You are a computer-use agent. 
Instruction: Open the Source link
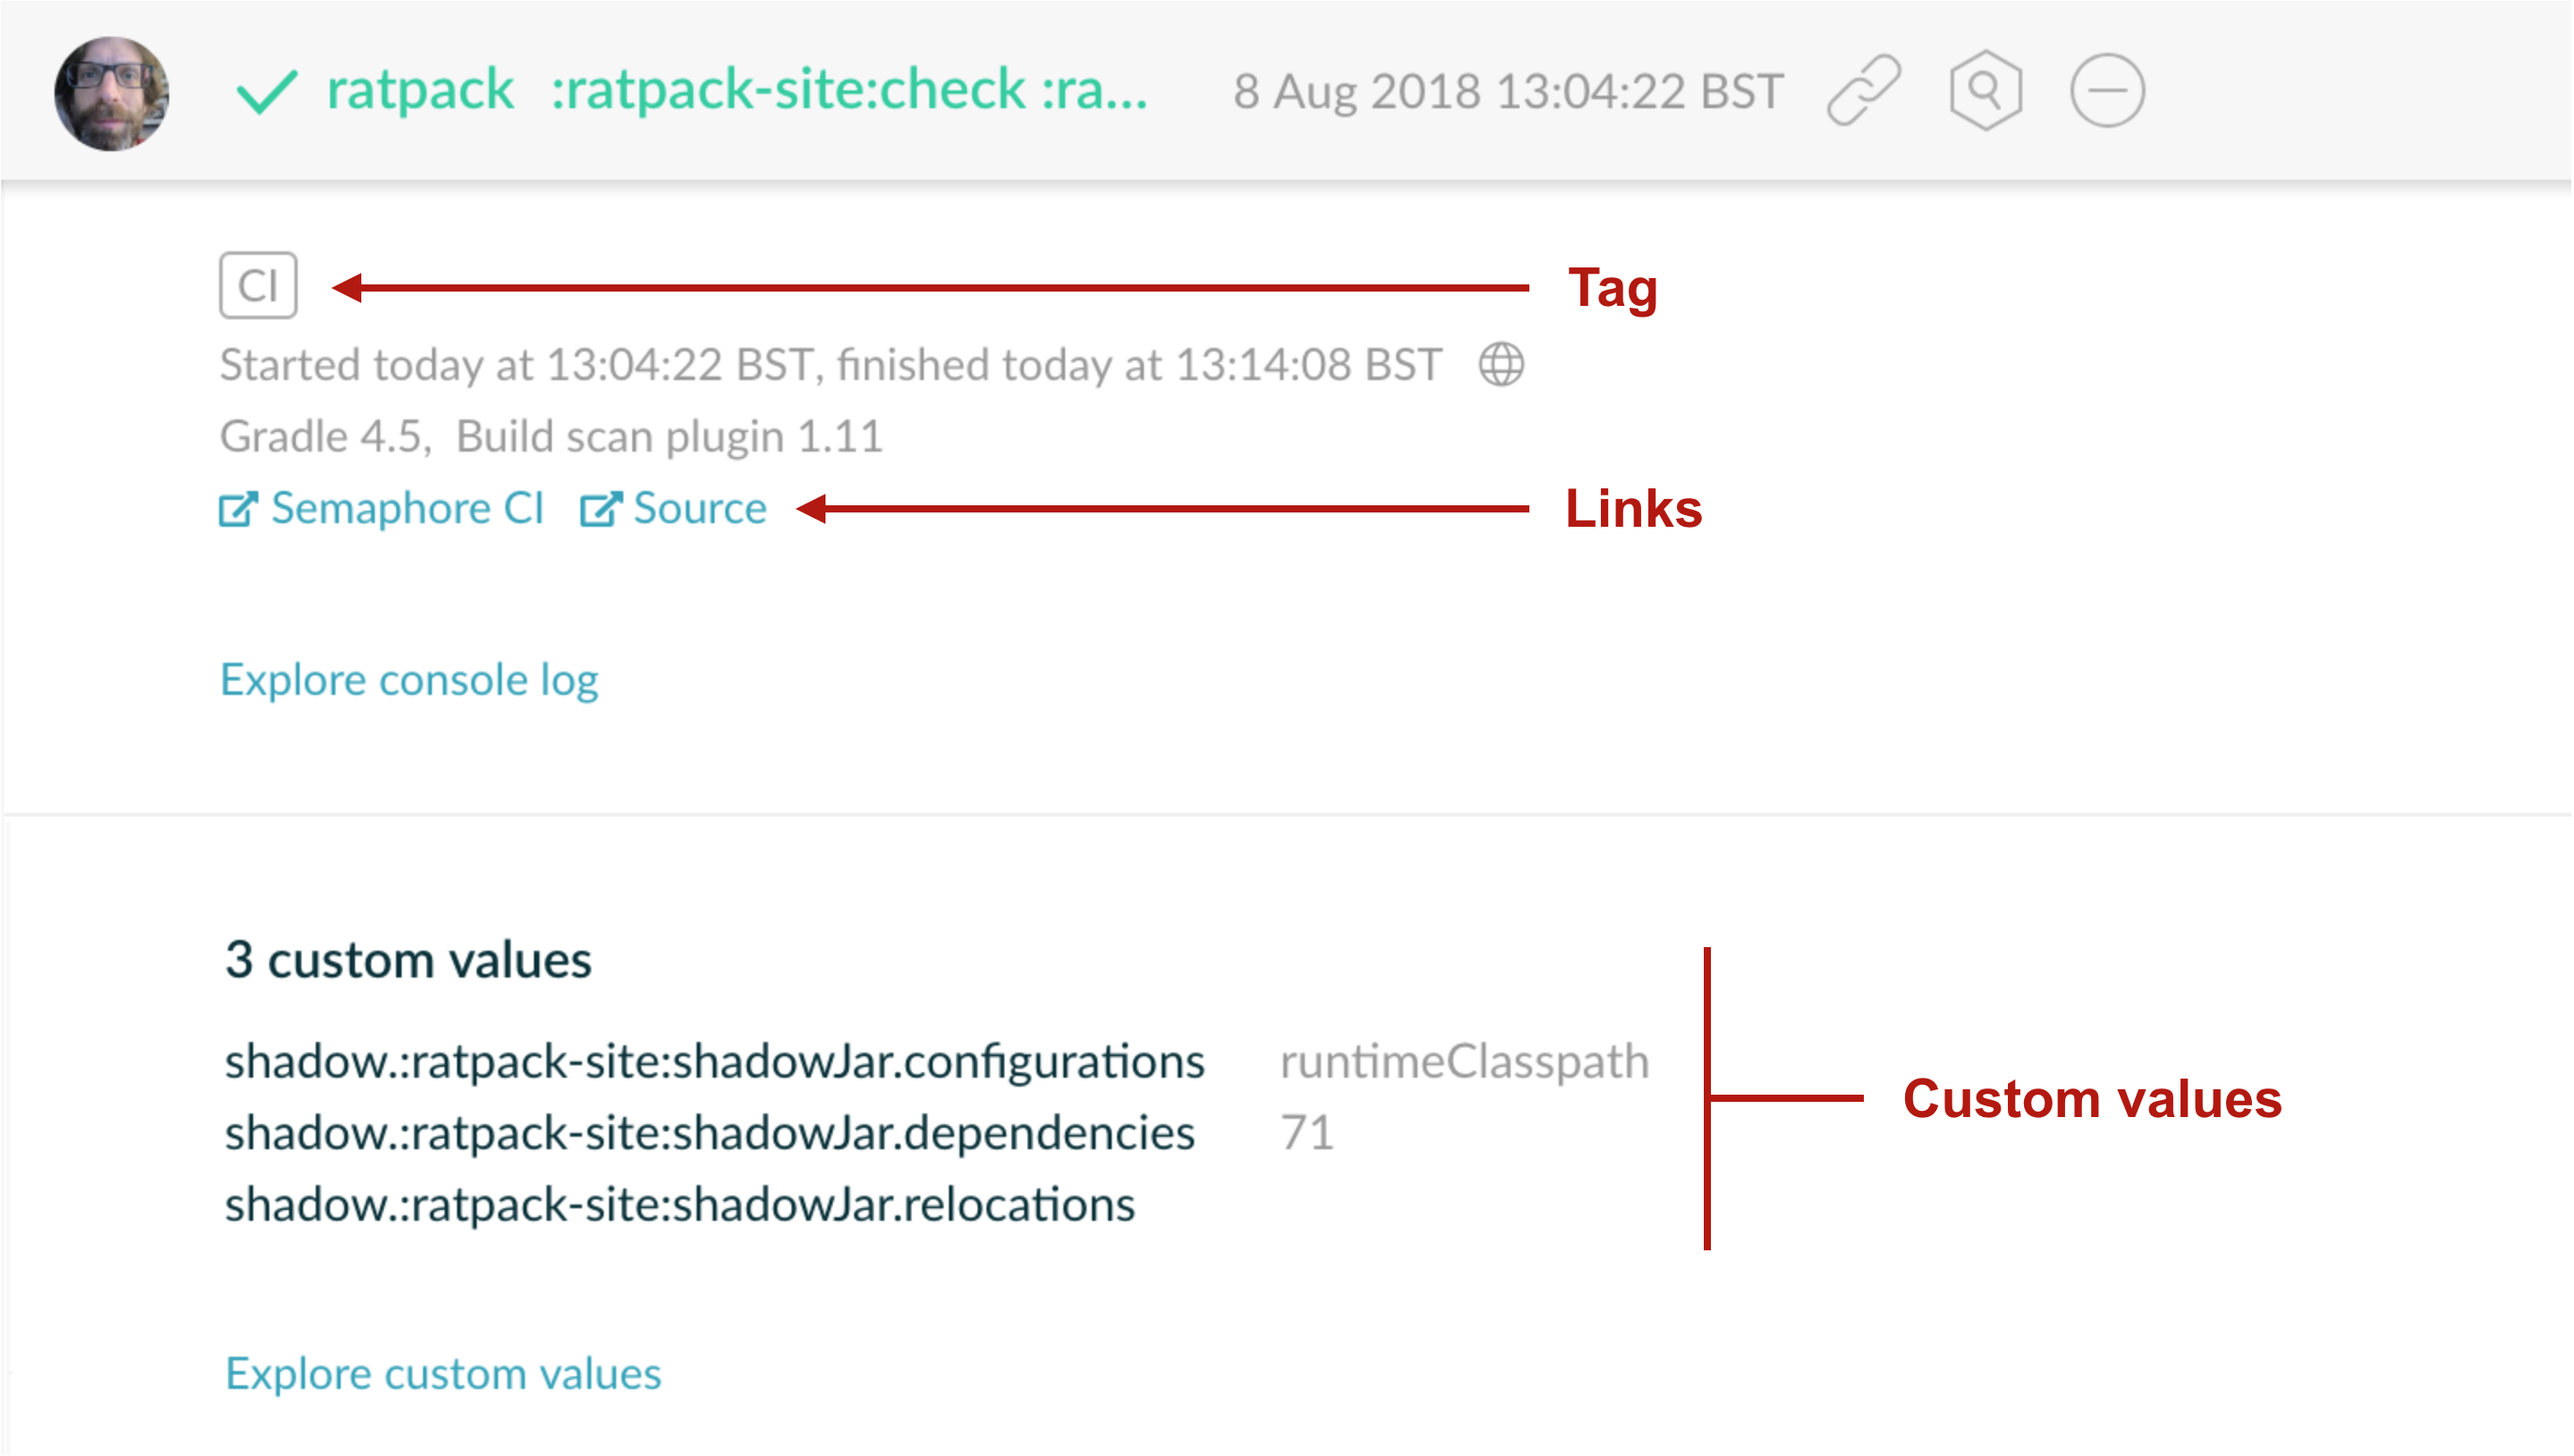700,509
